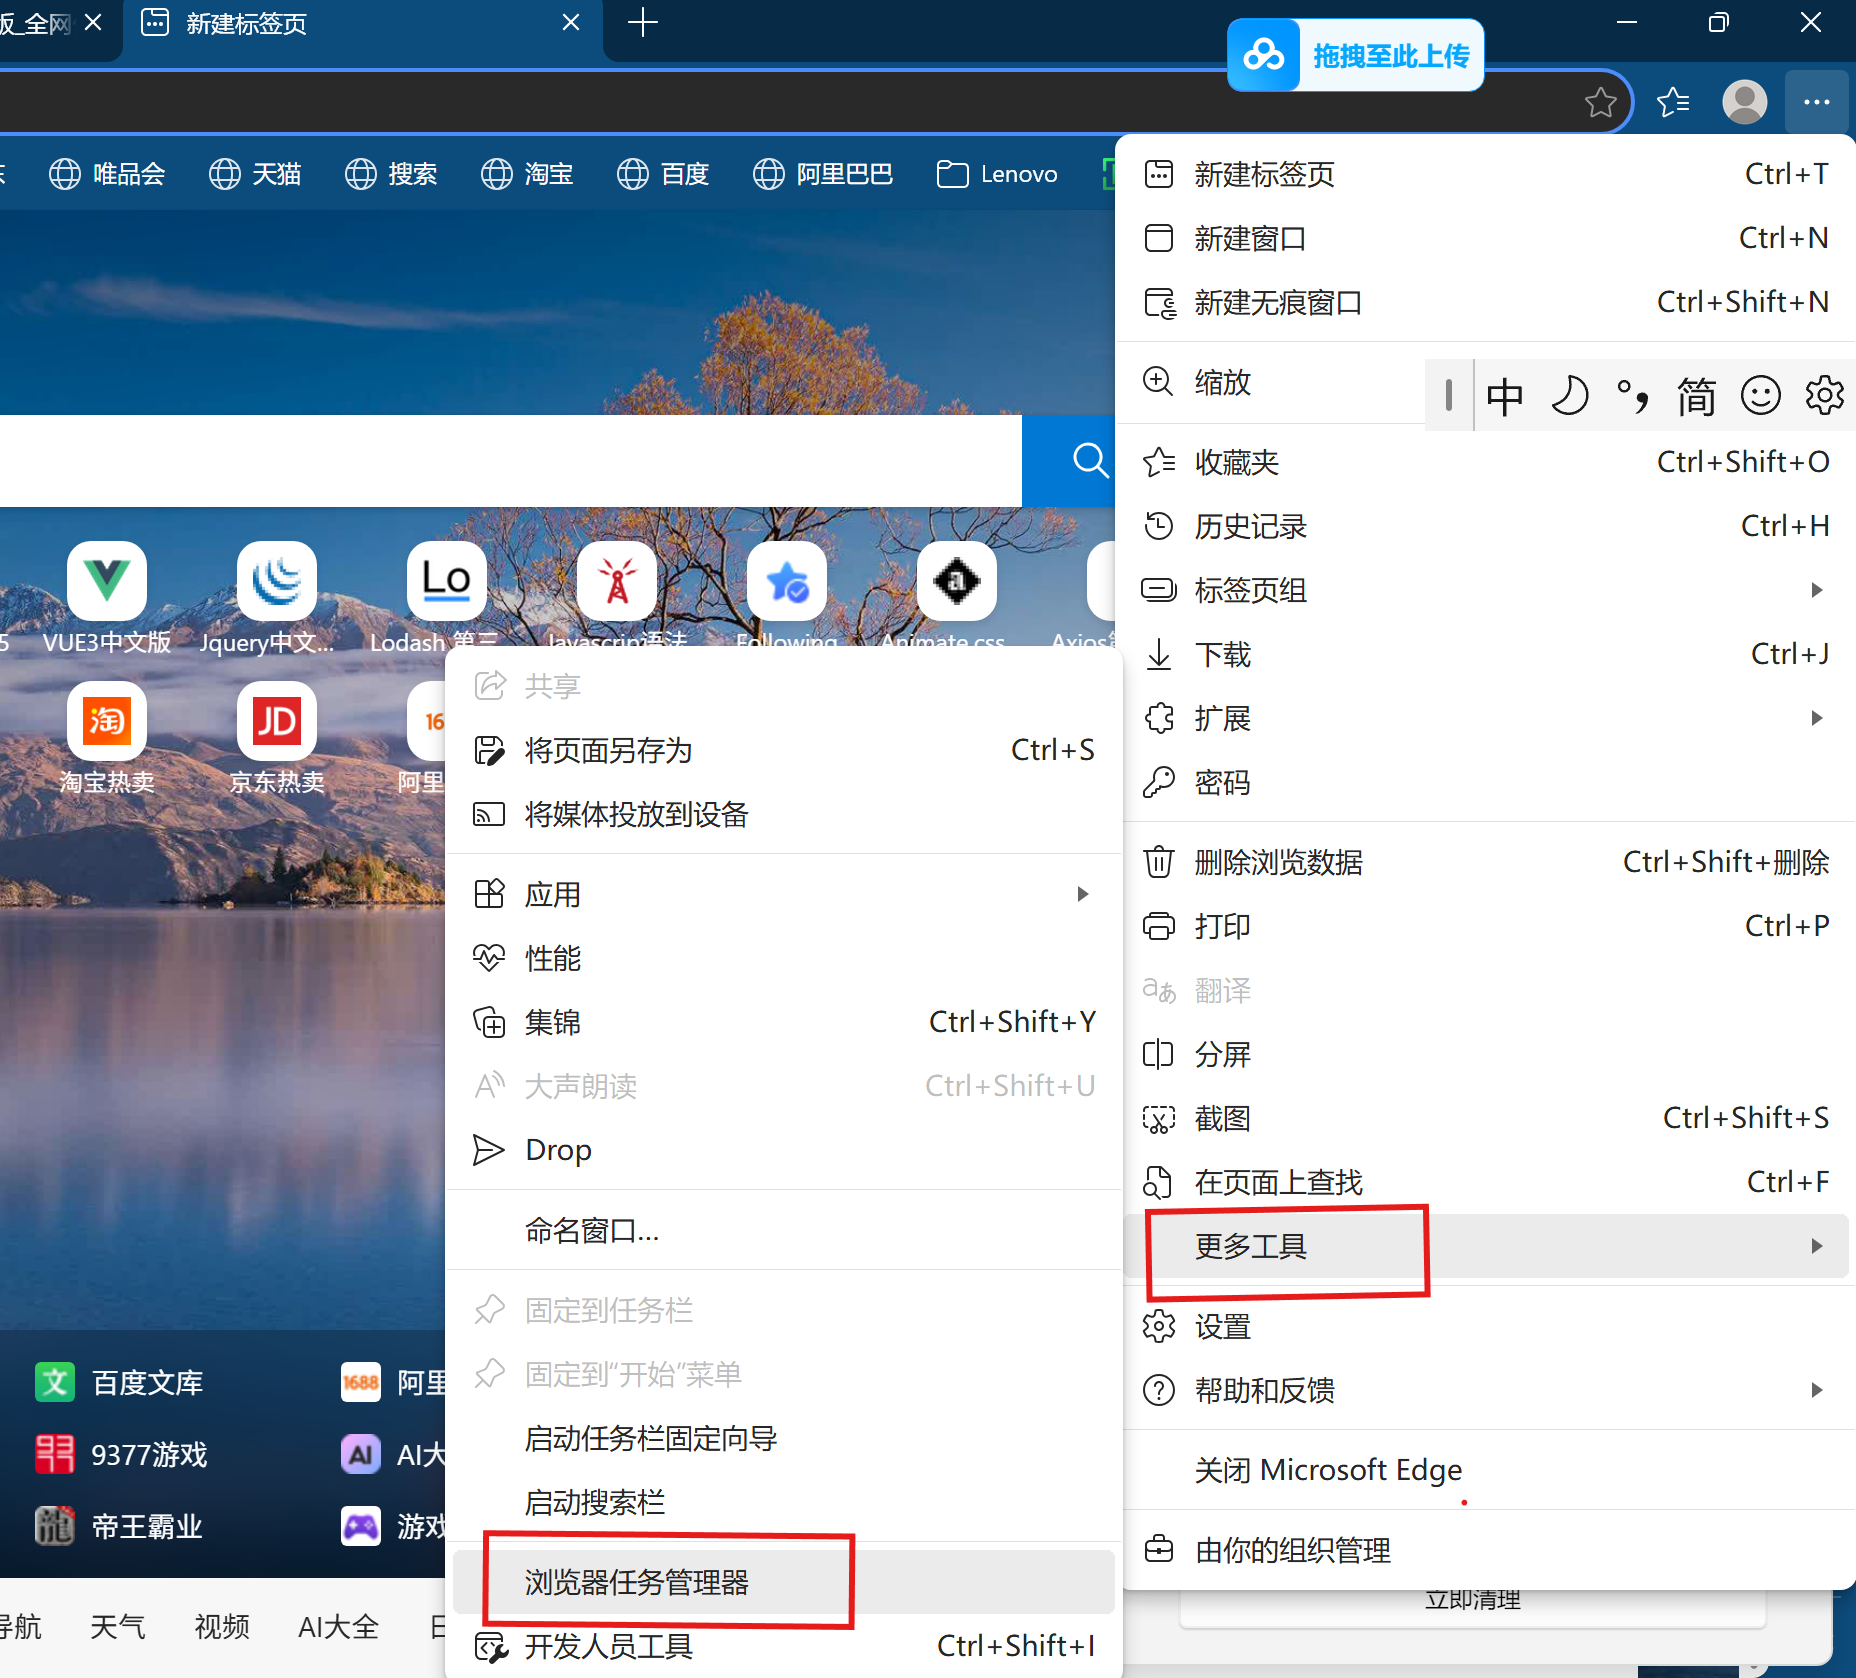The height and width of the screenshot is (1678, 1856).
Task: Click inside the homepage search box
Action: pos(500,460)
